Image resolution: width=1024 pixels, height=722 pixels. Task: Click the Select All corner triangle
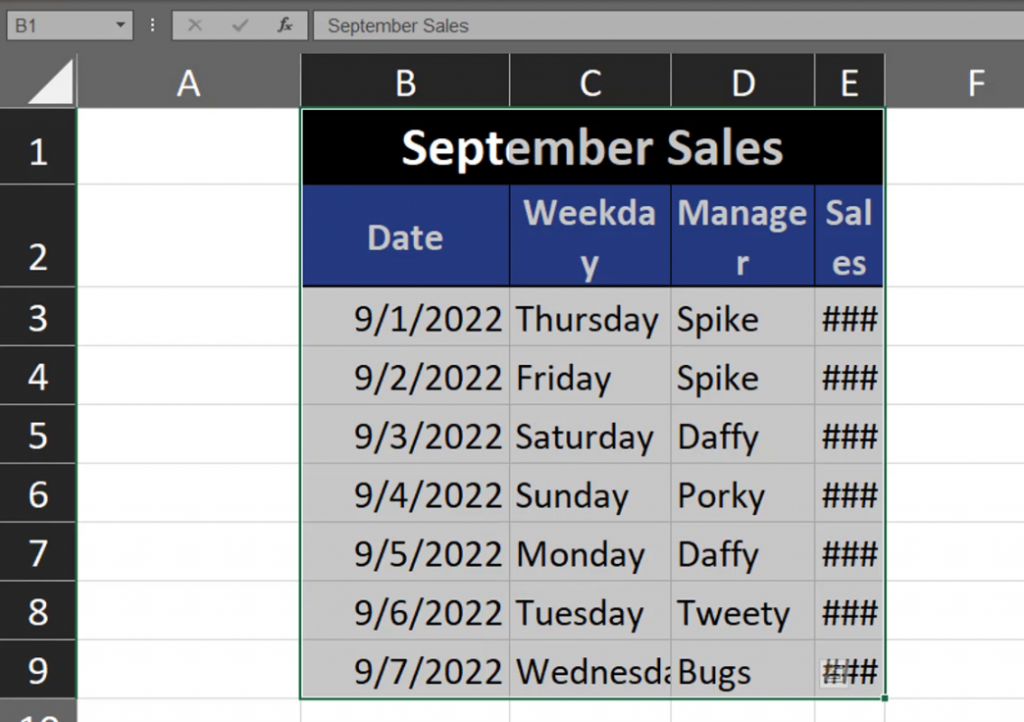(51, 82)
